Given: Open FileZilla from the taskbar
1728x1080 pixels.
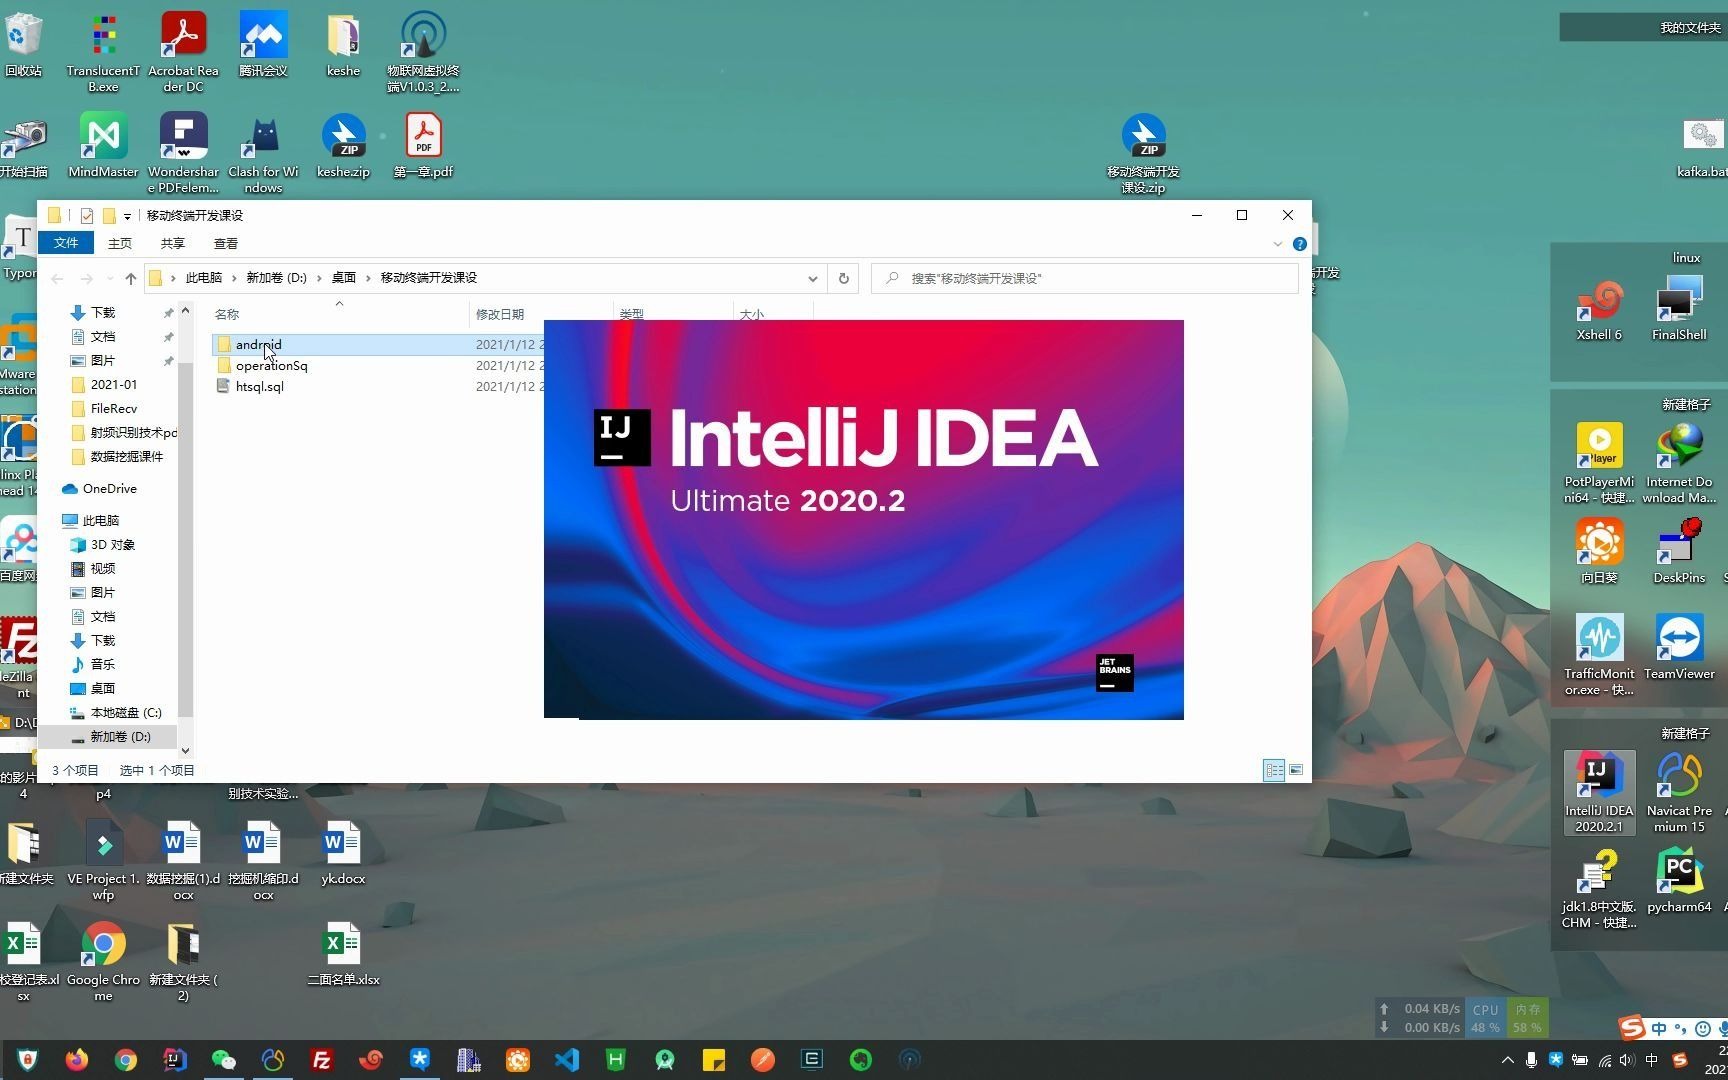Looking at the screenshot, I should (322, 1059).
